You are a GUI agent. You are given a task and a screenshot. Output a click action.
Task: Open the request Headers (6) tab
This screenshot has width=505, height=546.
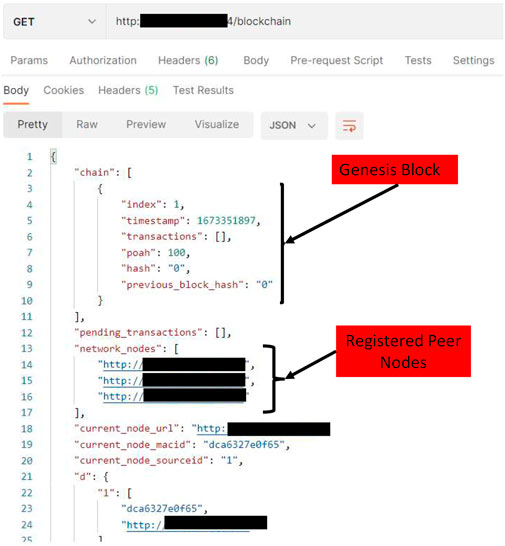(x=188, y=60)
